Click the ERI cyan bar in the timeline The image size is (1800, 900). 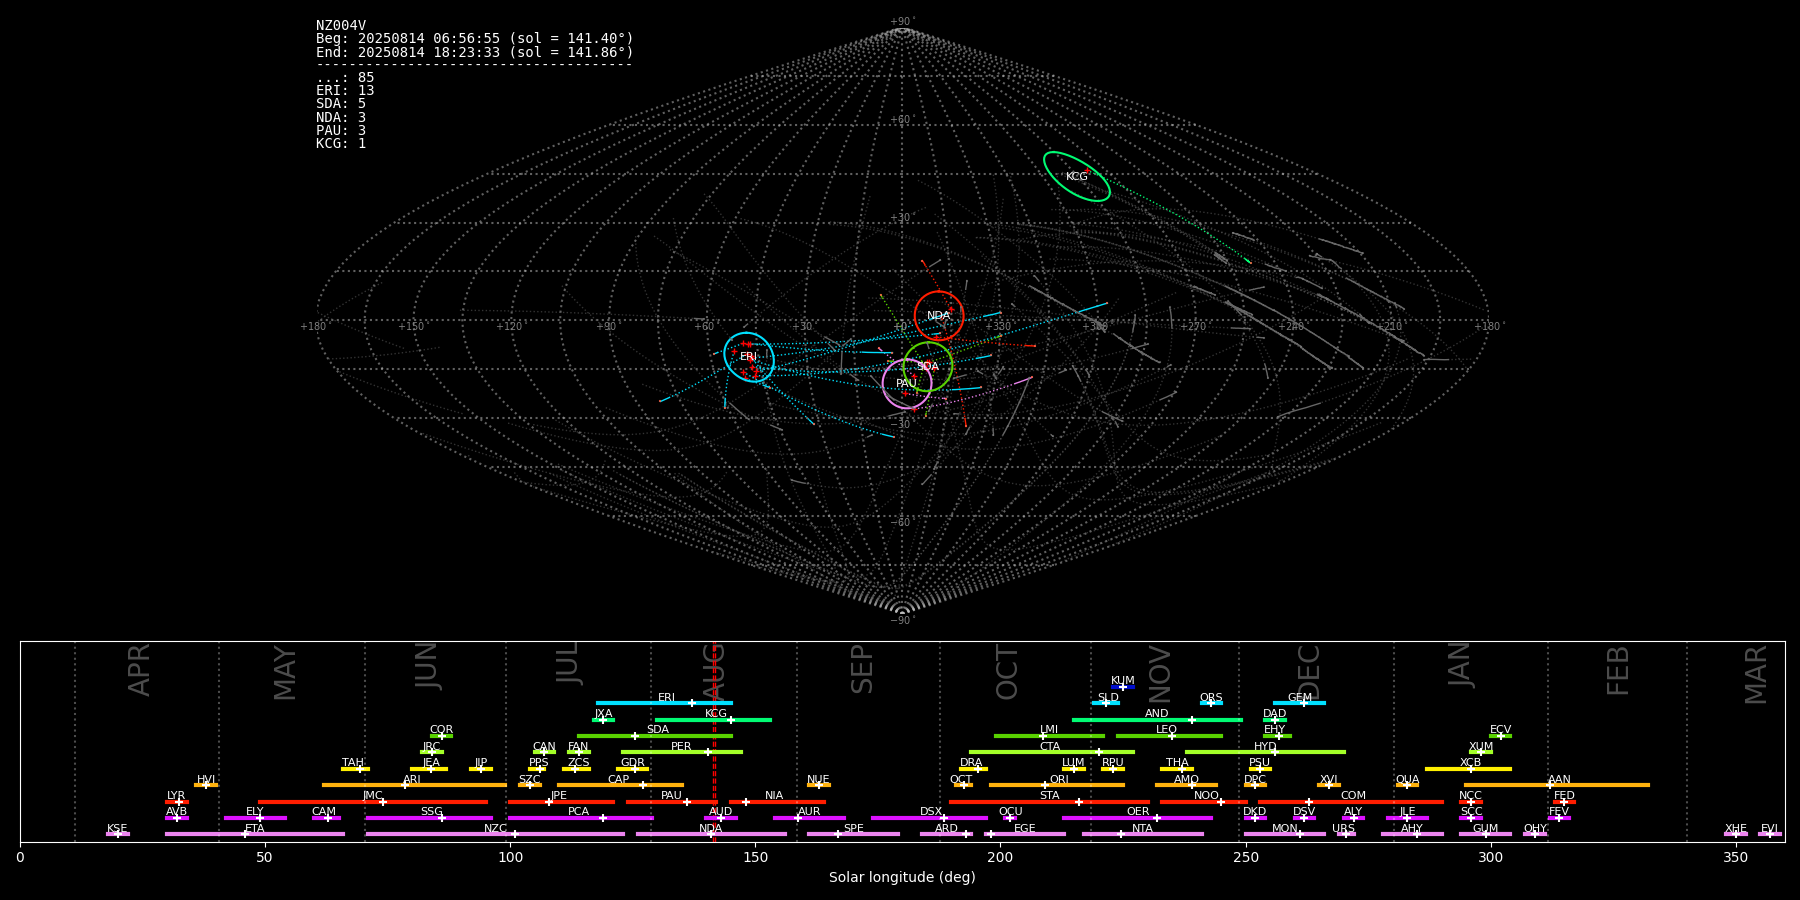[664, 703]
